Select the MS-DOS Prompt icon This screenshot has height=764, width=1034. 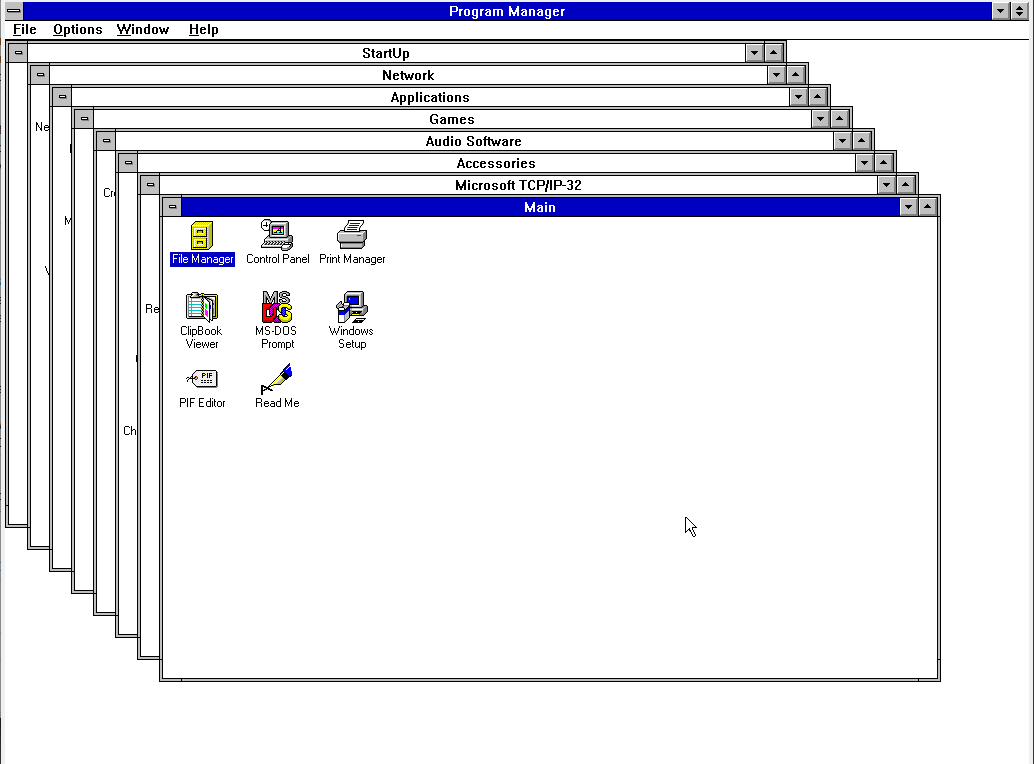(277, 307)
